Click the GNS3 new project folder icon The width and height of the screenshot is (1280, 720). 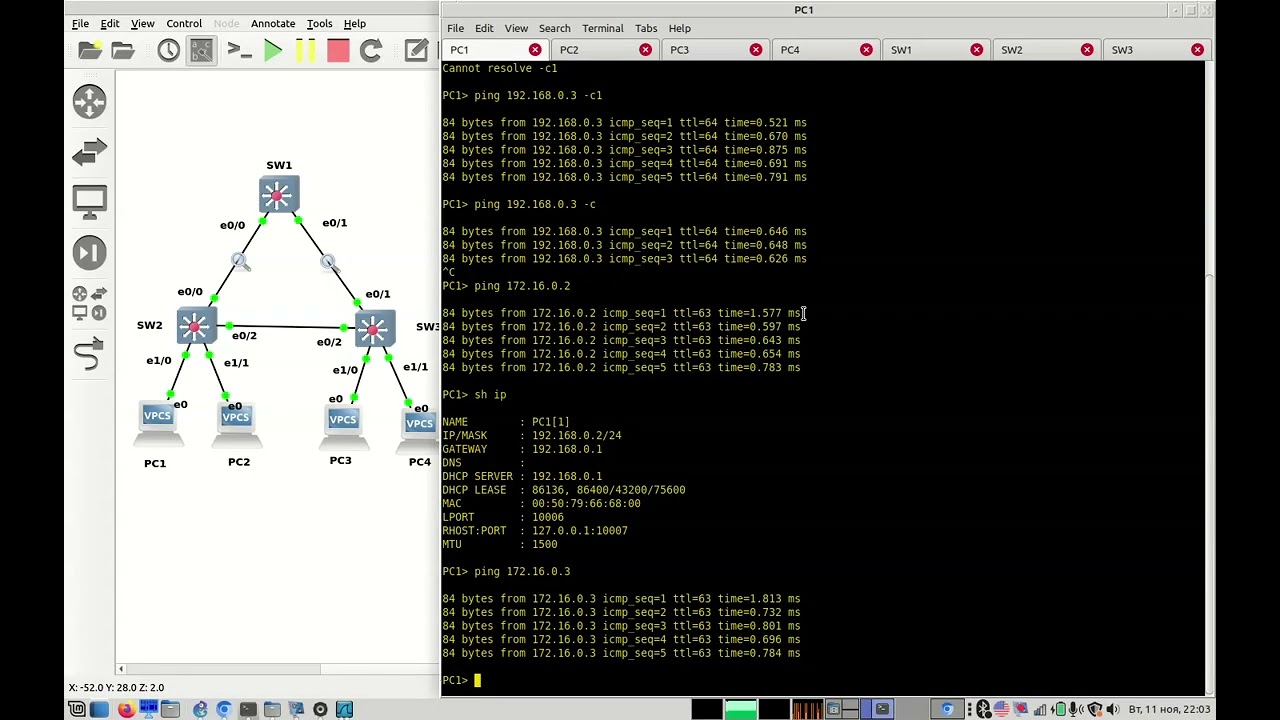tap(89, 50)
